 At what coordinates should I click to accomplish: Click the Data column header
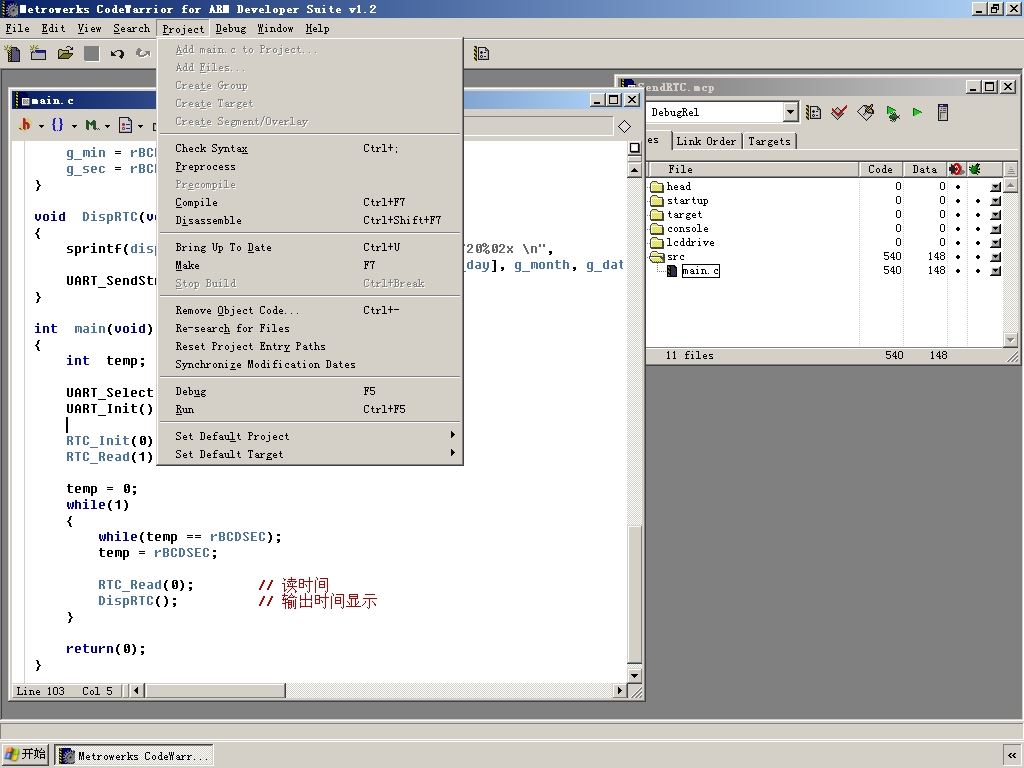(x=925, y=169)
